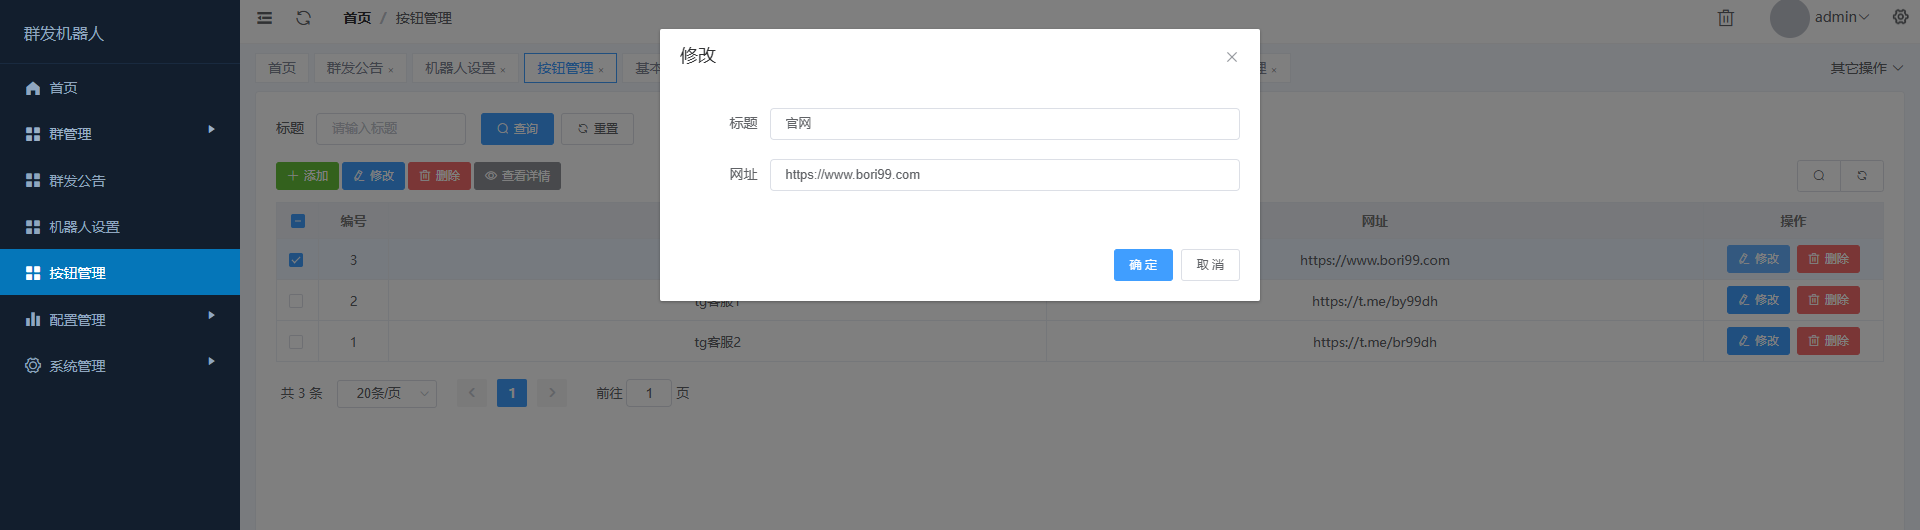1920x530 pixels.
Task: Click 删除 for the by99dh row
Action: [1828, 300]
